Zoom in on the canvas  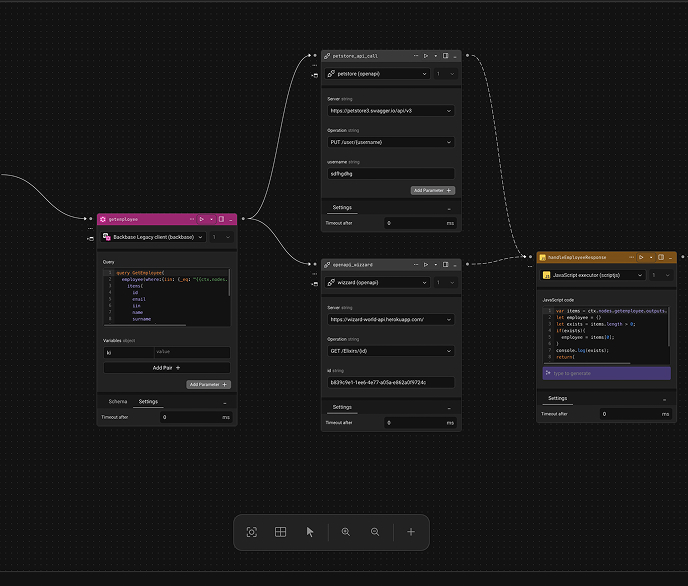coord(346,532)
